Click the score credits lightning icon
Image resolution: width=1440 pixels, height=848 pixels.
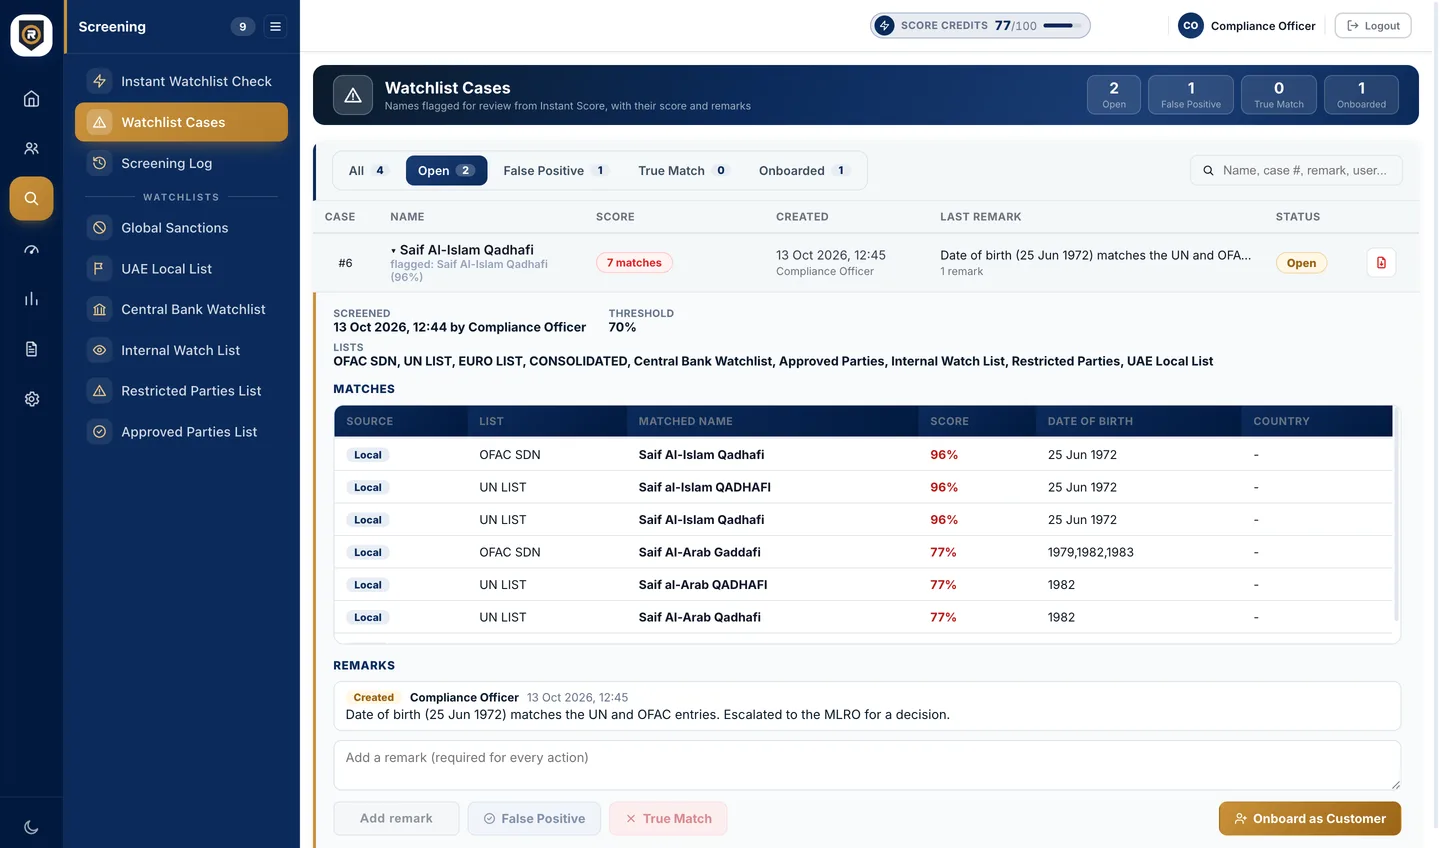point(884,26)
